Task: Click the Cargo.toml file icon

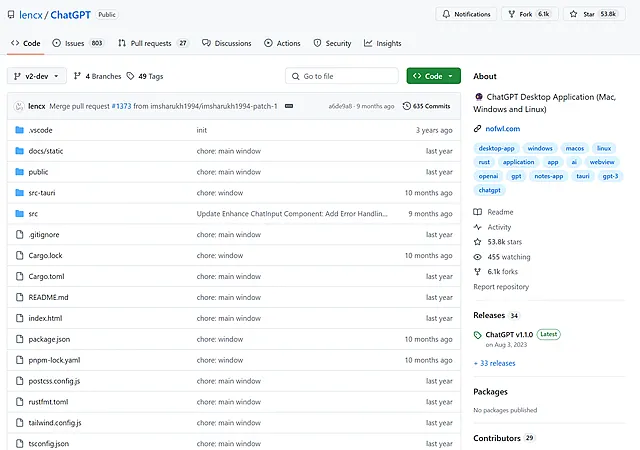Action: click(x=19, y=276)
